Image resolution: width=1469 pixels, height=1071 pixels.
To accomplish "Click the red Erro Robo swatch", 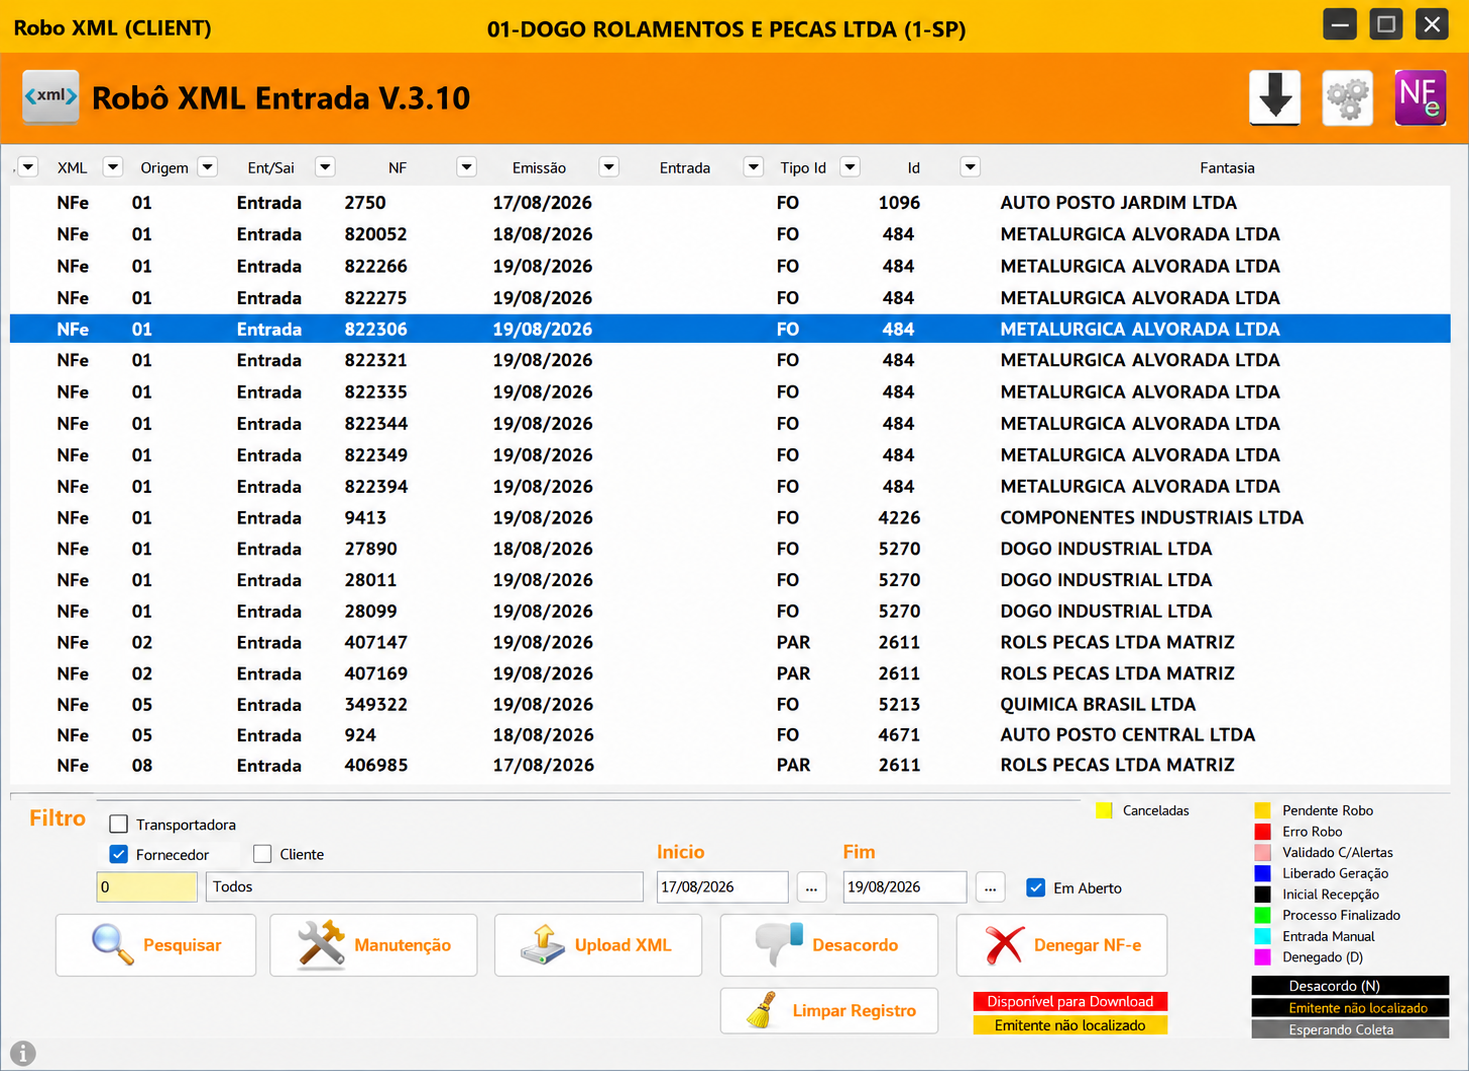I will pos(1263,831).
